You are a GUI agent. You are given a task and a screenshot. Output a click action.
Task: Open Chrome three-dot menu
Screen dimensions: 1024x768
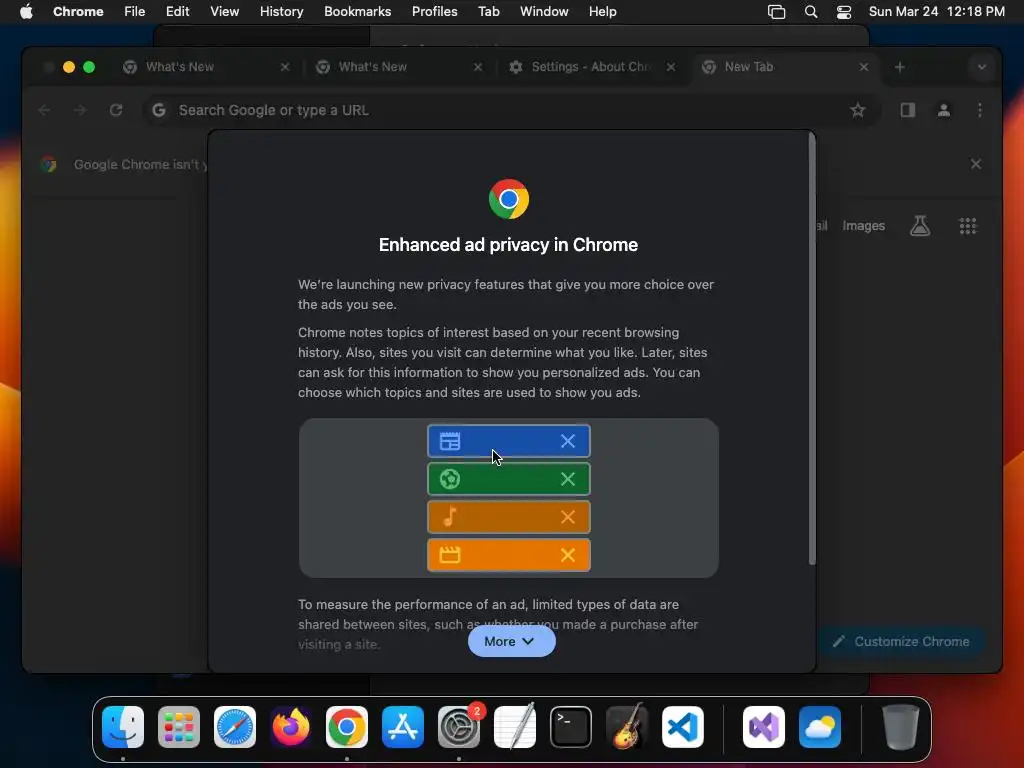point(980,110)
